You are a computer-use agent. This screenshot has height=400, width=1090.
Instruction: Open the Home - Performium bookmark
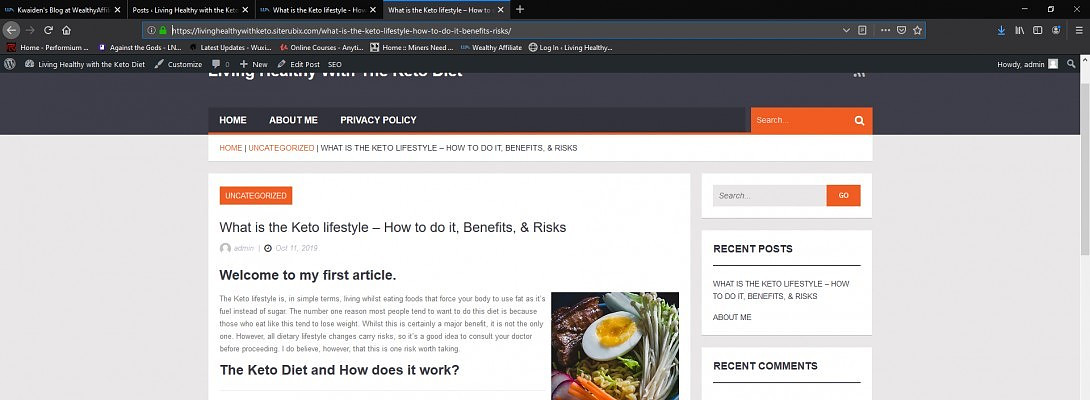tap(47, 47)
